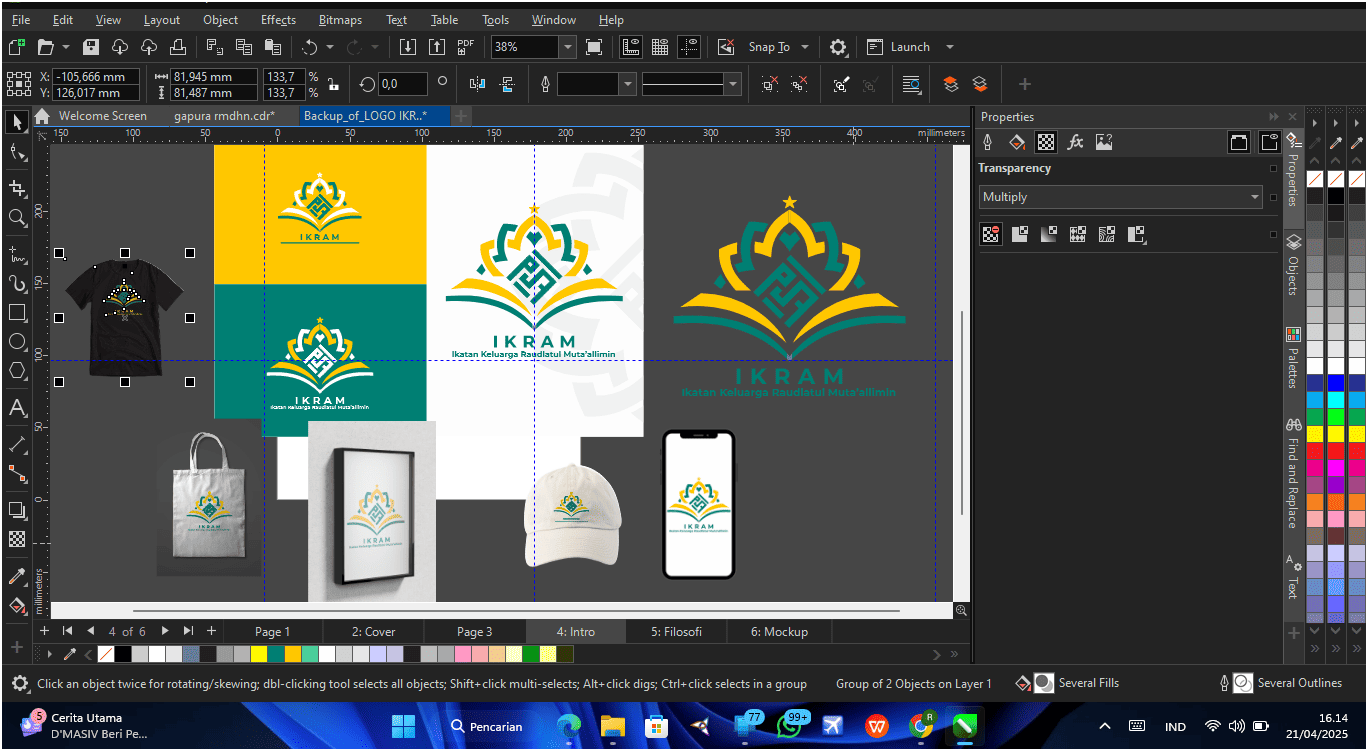
Task: Select the yellow swatch in the document palette
Action: coord(257,653)
